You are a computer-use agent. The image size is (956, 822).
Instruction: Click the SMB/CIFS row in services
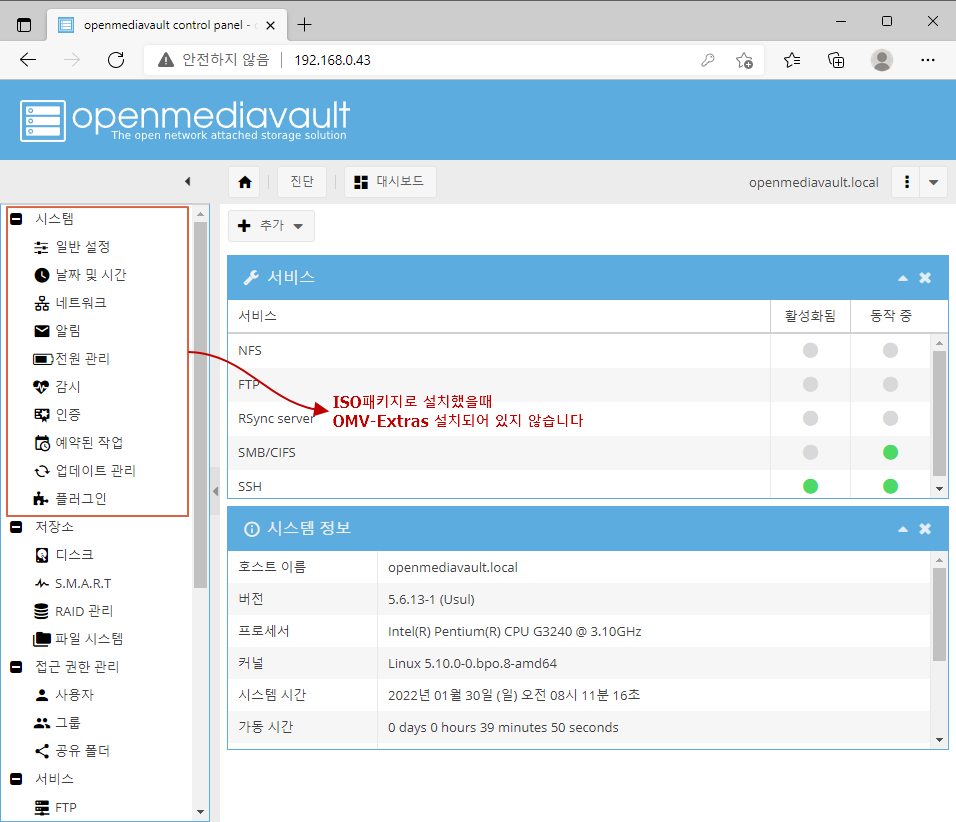(579, 452)
